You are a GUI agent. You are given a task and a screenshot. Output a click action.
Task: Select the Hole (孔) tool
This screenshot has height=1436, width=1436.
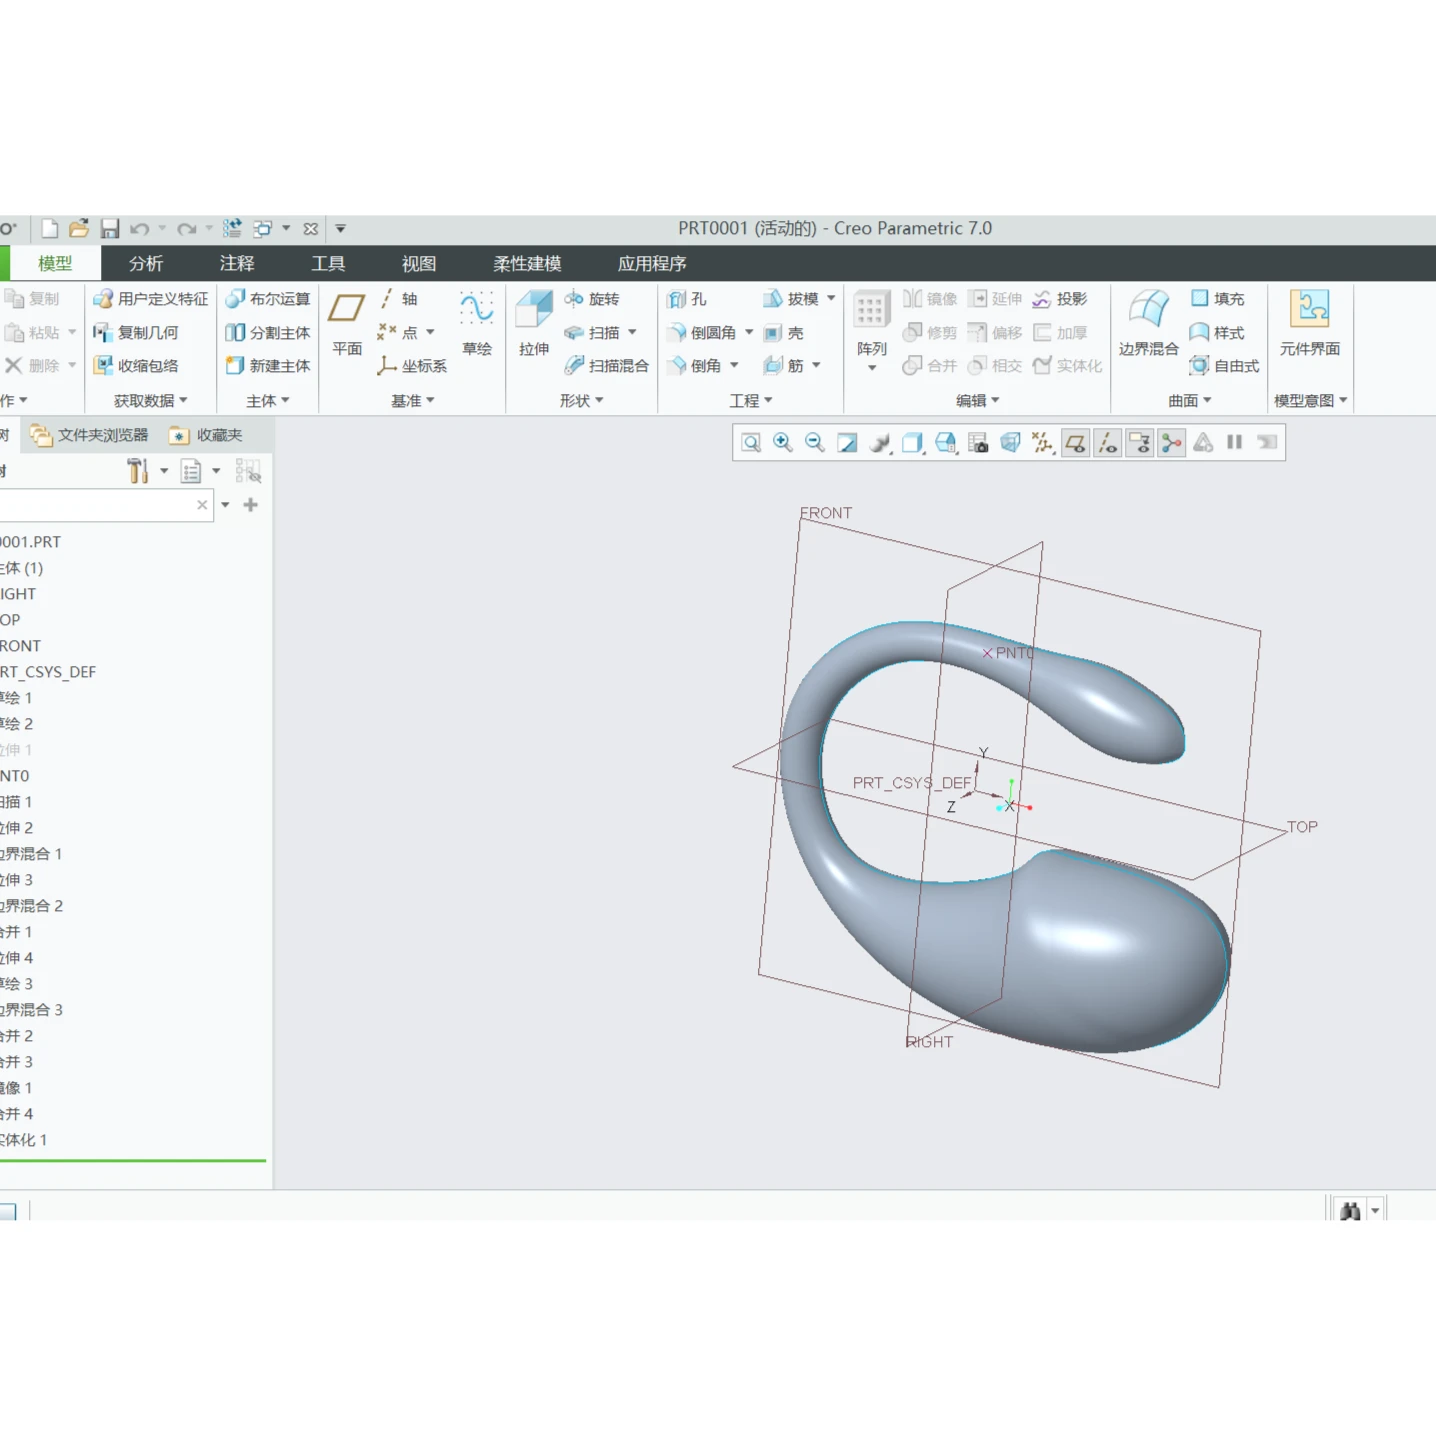coord(687,299)
